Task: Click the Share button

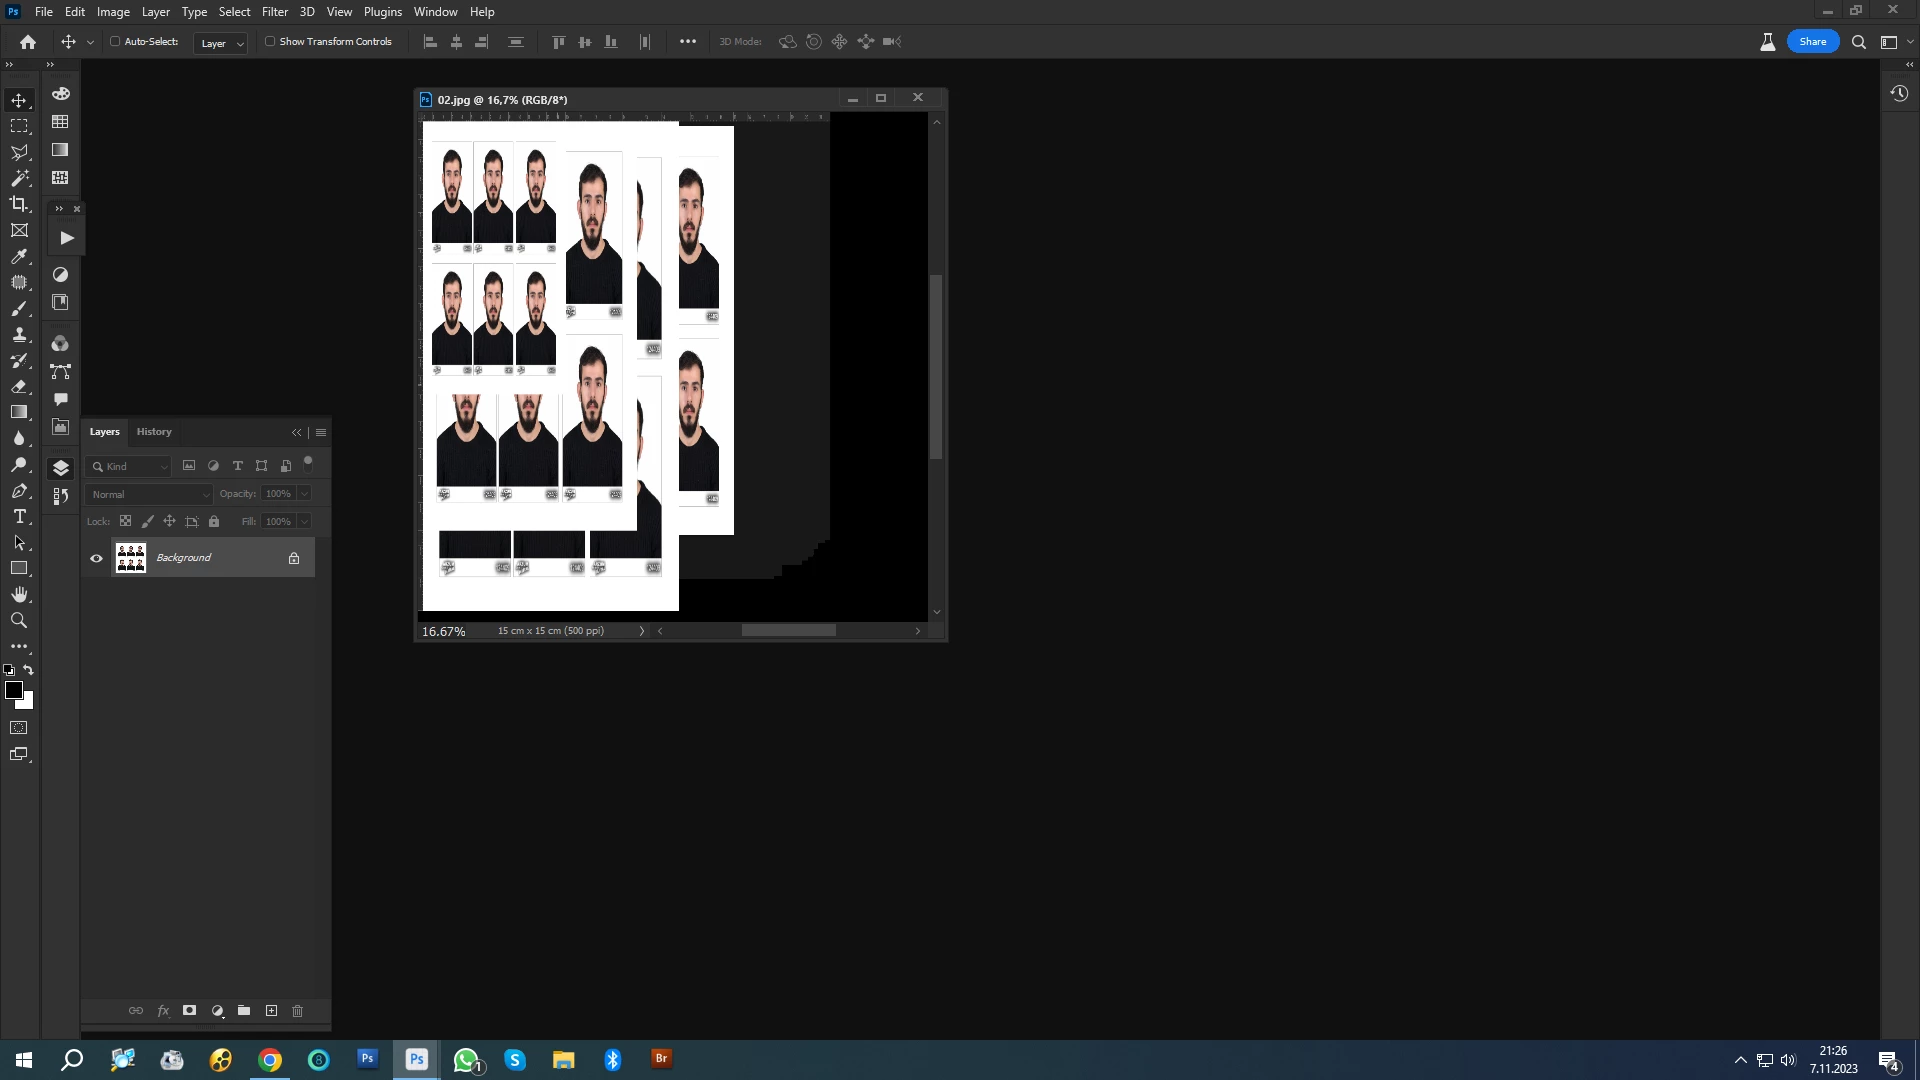Action: coord(1812,42)
